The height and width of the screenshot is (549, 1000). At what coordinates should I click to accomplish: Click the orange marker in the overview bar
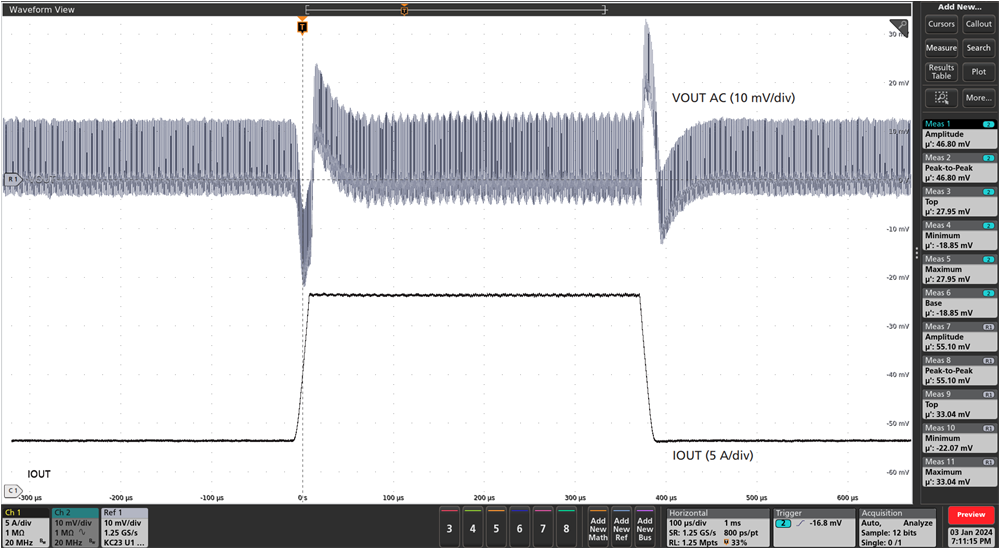coord(404,10)
